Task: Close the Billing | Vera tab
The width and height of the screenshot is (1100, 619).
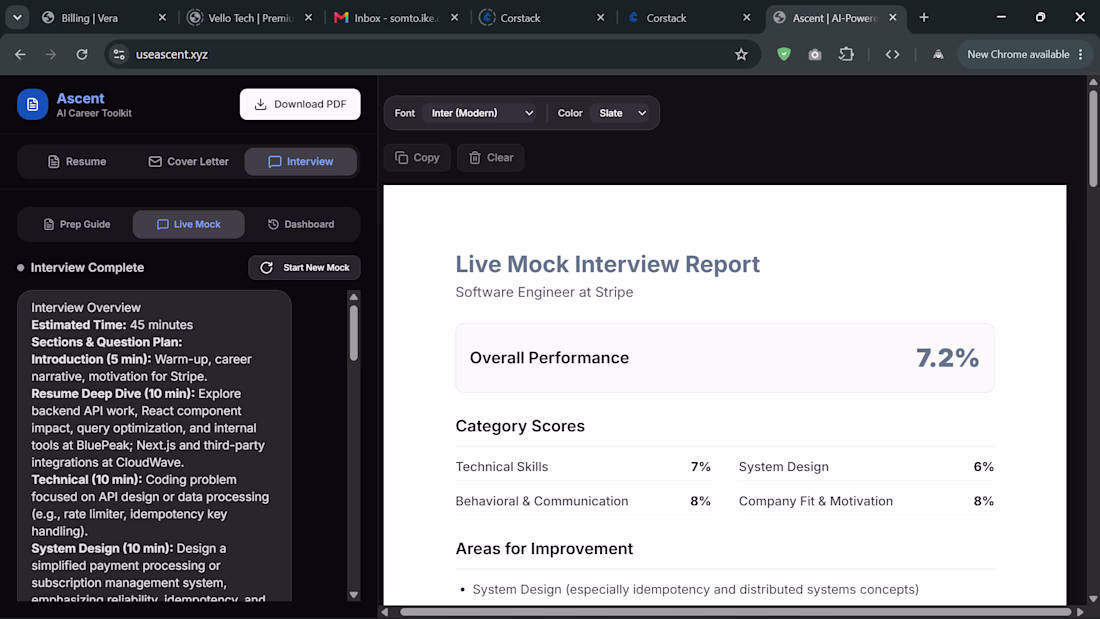Action: click(162, 18)
